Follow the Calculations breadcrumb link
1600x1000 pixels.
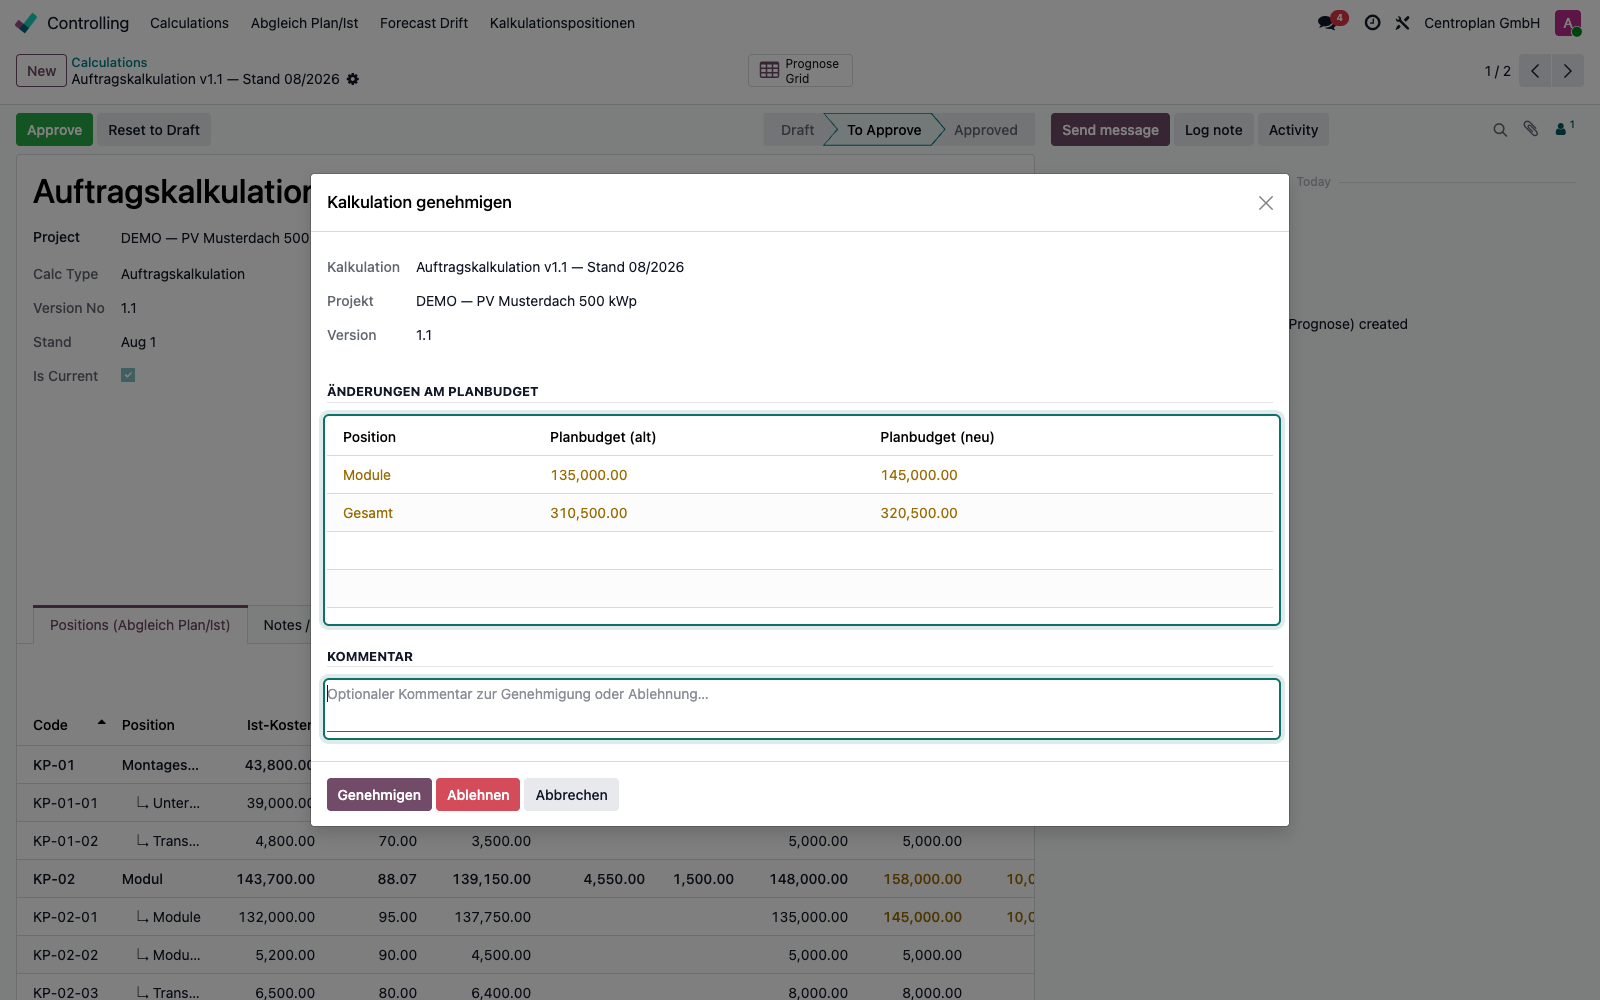point(109,62)
